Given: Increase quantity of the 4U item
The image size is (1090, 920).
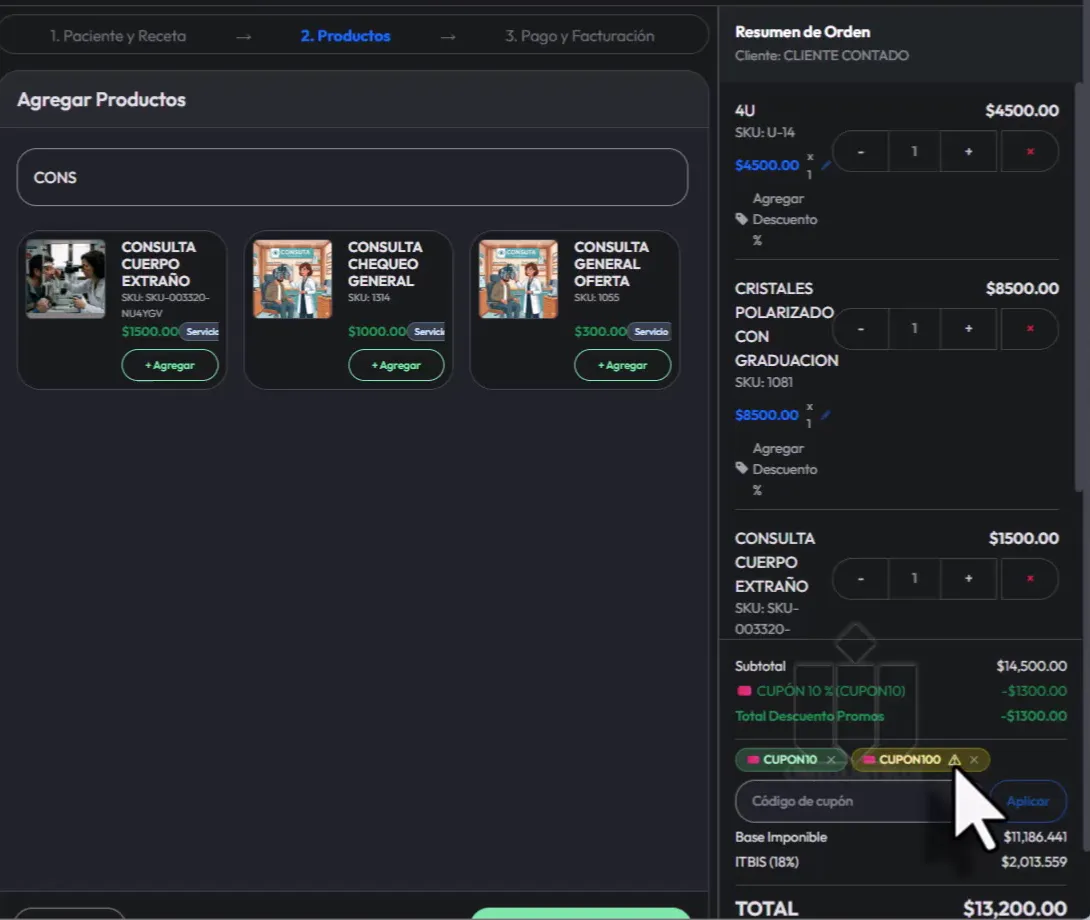Looking at the screenshot, I should [x=968, y=152].
